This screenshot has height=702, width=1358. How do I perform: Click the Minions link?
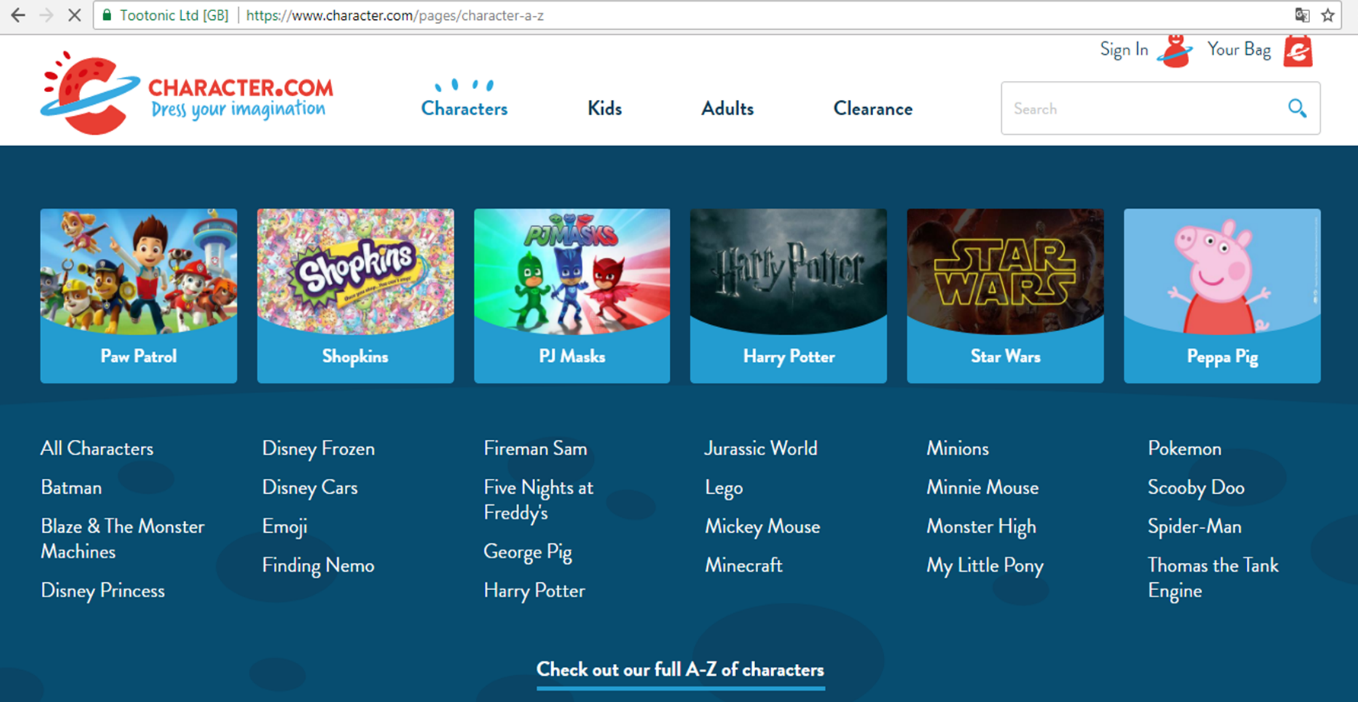click(x=958, y=448)
